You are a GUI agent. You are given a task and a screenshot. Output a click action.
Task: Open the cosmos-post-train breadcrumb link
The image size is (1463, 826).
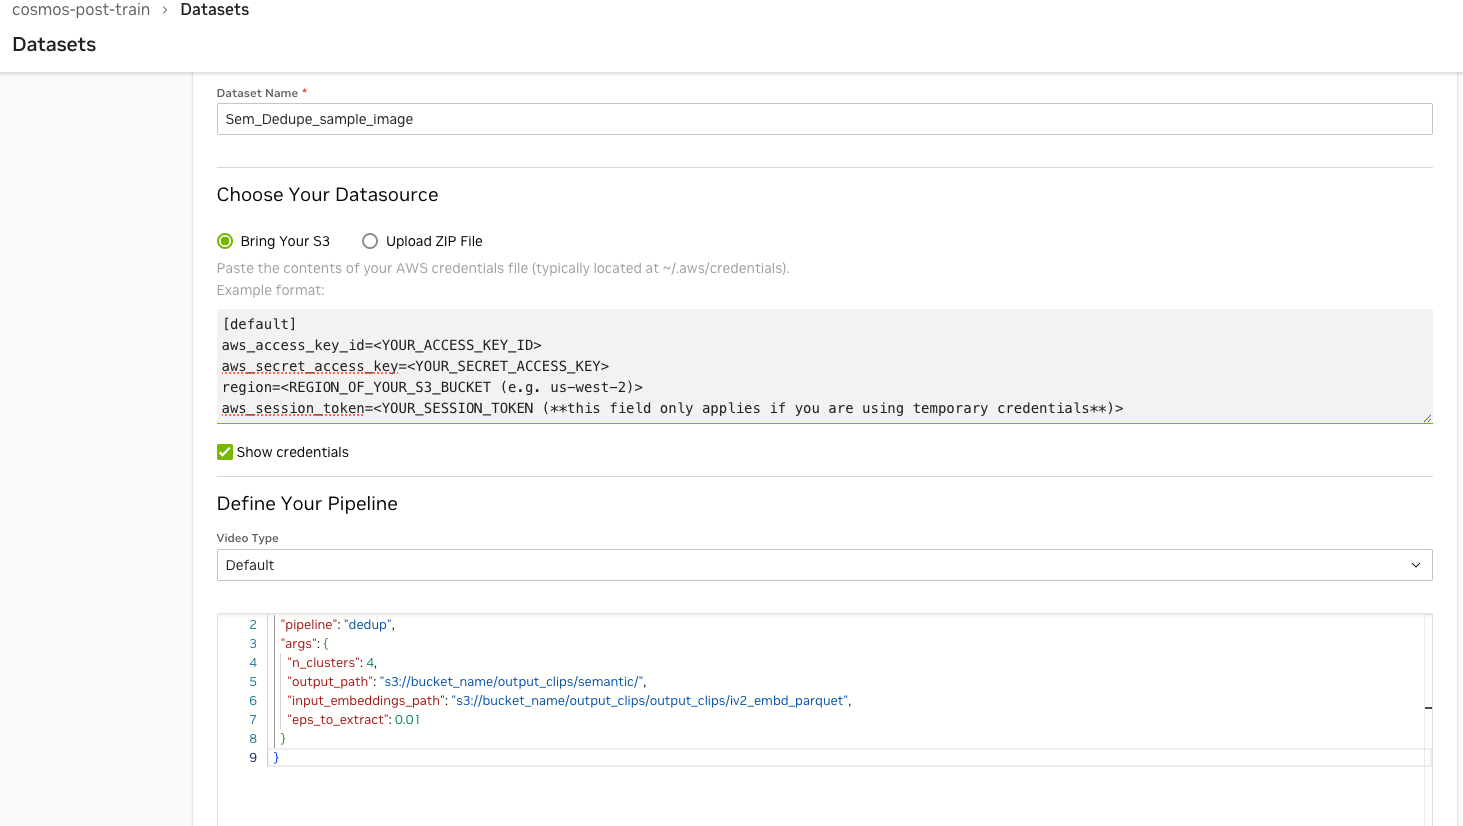79,10
